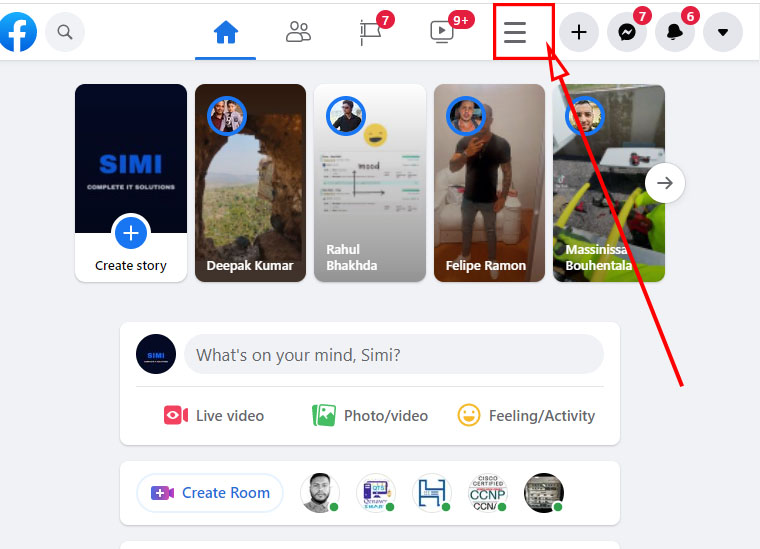Open the Facebook search icon
760x549 pixels.
65,32
